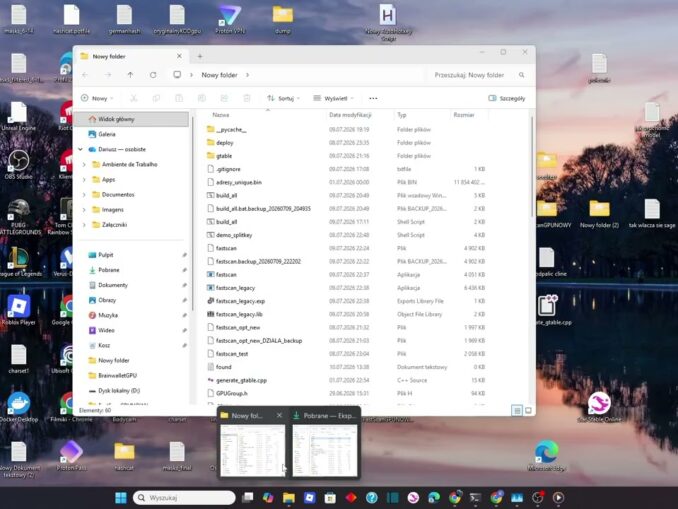678x509 pixels.
Task: Close the Nowy folder tab
Action: tap(179, 56)
